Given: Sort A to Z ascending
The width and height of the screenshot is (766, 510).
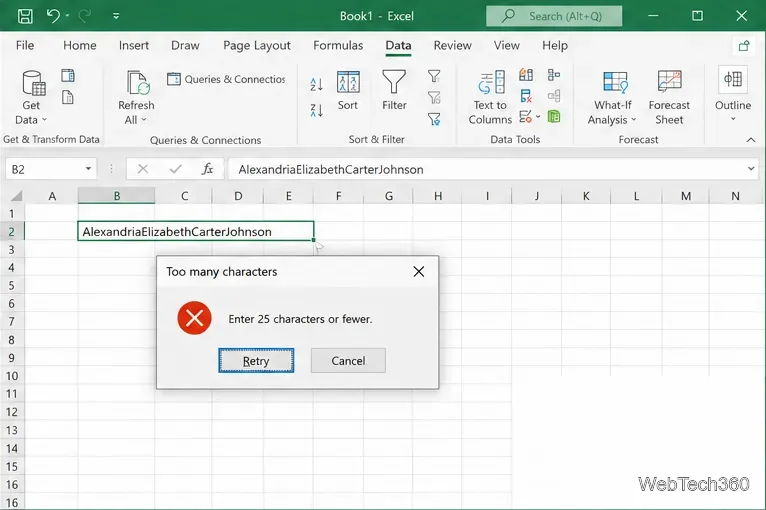Looking at the screenshot, I should coord(316,85).
